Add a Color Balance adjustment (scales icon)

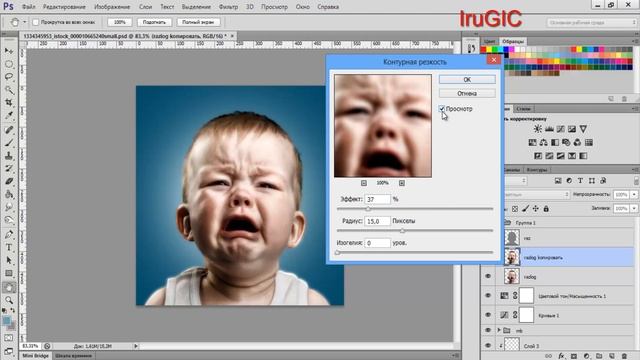pyautogui.click(x=544, y=142)
